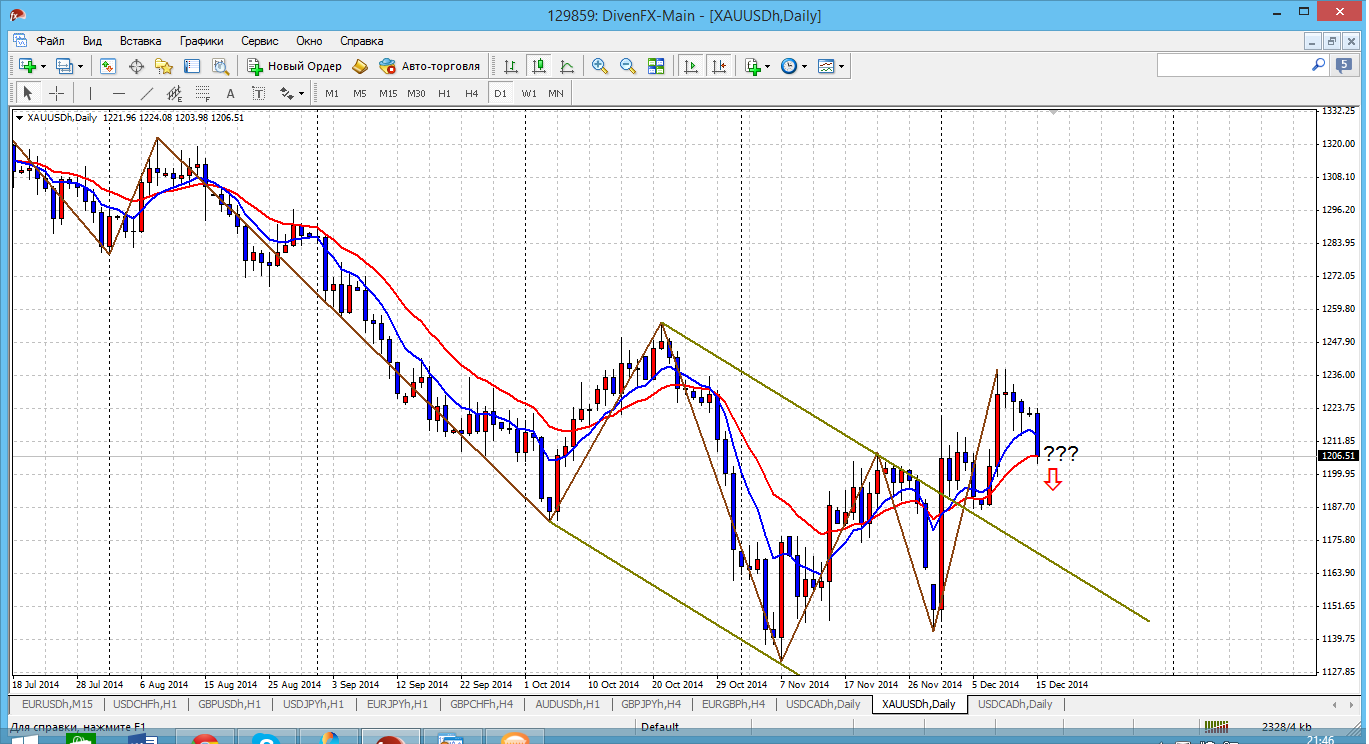
Task: Show the Market Watch panel
Action: 108,66
